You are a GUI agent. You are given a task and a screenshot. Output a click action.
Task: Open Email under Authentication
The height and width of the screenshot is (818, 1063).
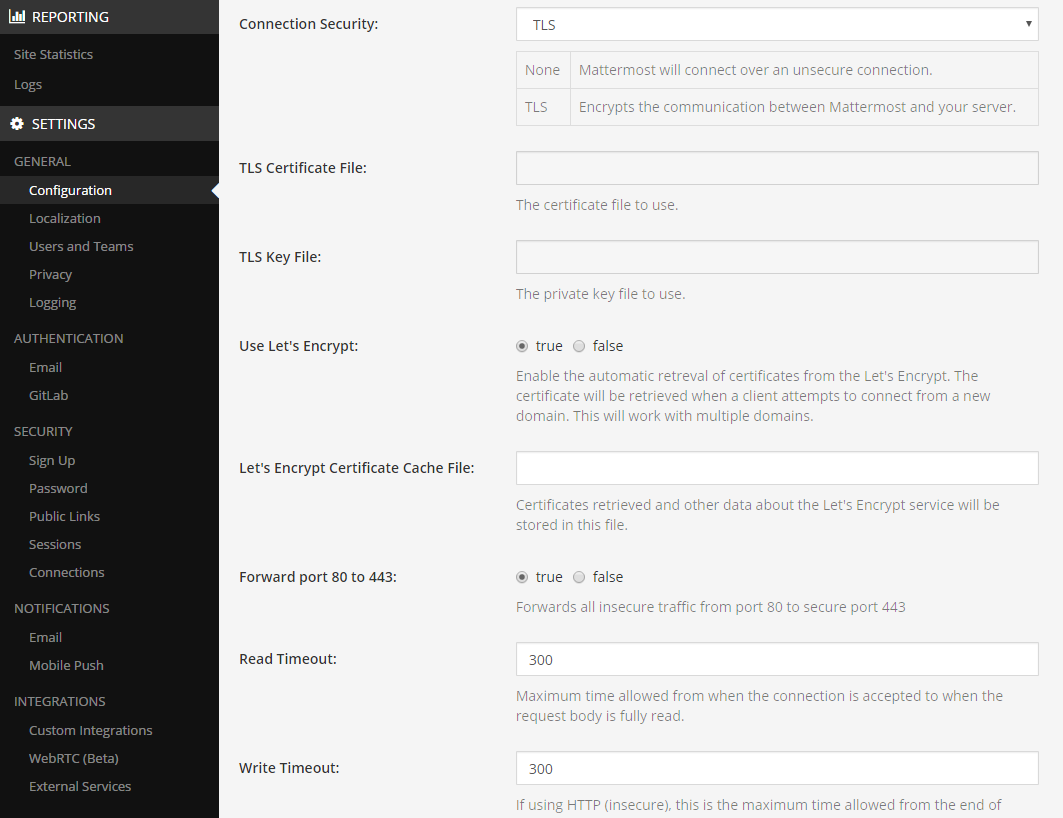coord(45,367)
